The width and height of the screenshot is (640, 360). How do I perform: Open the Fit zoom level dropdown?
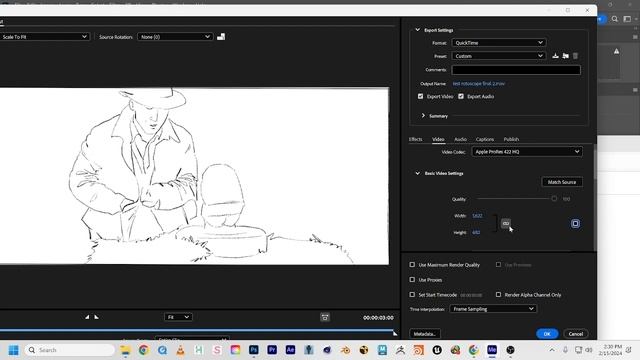pos(178,317)
